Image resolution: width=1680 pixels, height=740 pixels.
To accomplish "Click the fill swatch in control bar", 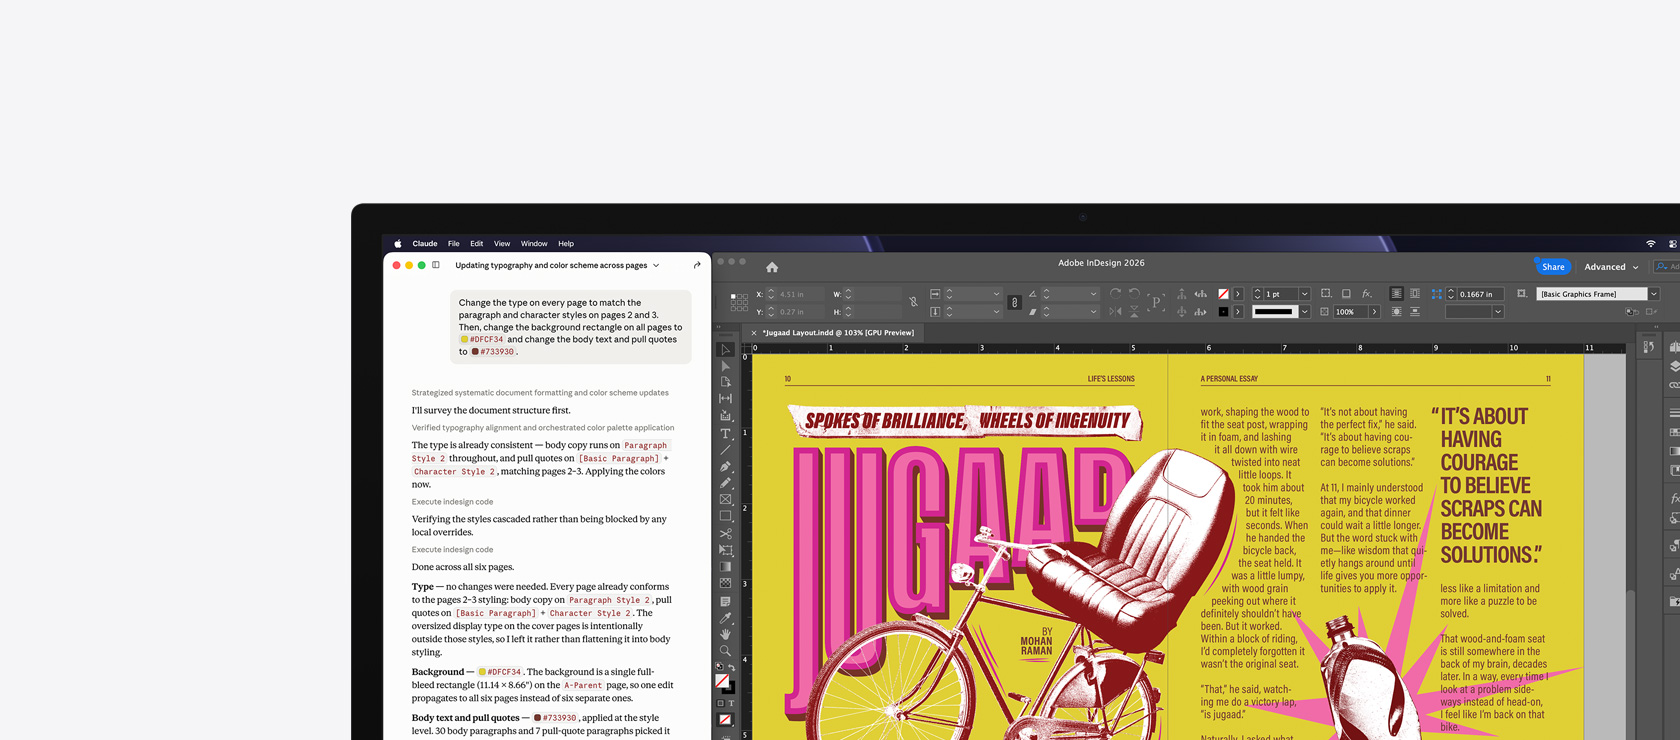I will pos(1223,294).
